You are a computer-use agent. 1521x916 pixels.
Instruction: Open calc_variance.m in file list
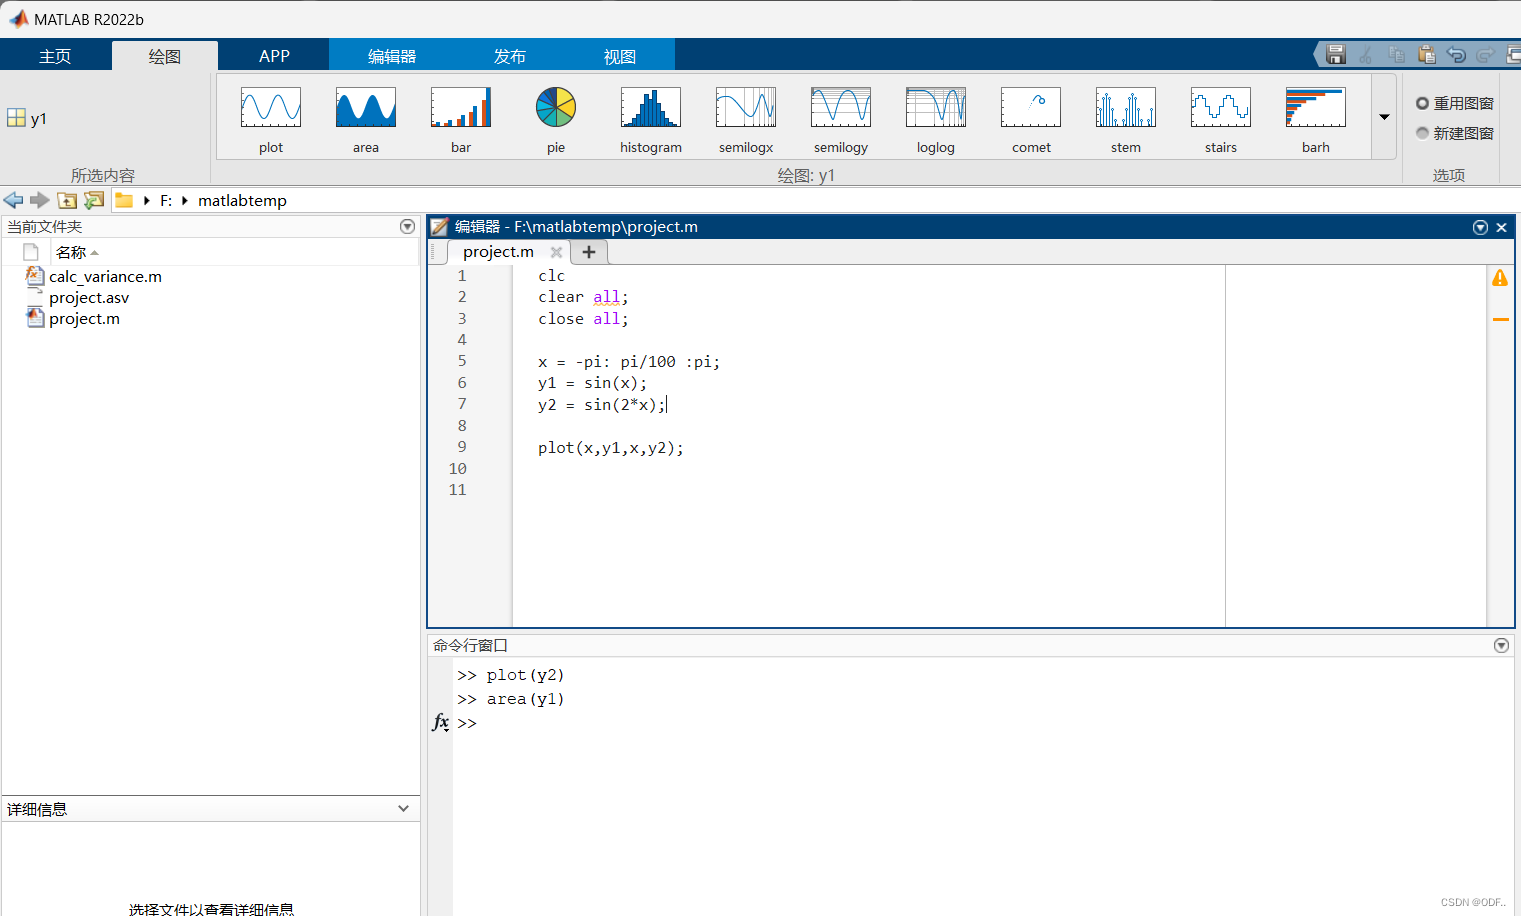(x=105, y=277)
